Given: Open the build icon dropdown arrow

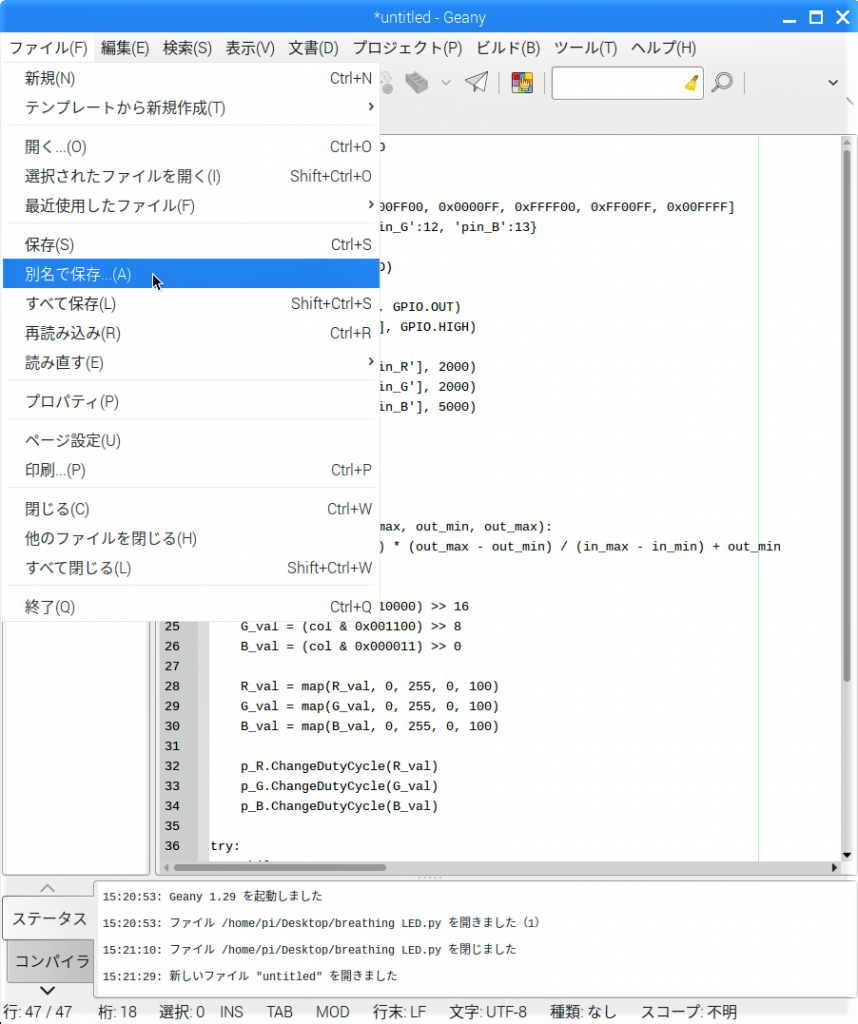Looking at the screenshot, I should tap(446, 83).
